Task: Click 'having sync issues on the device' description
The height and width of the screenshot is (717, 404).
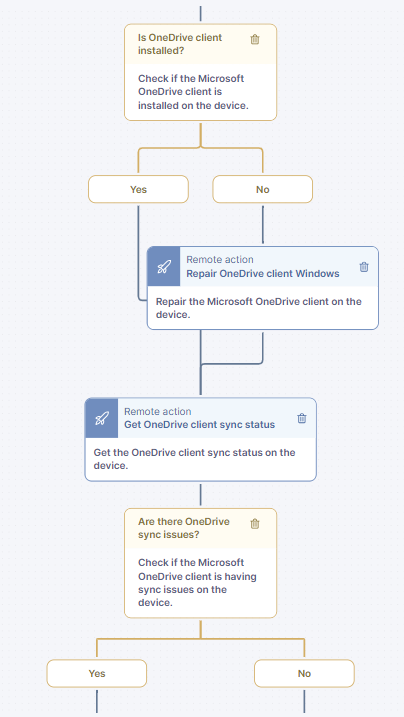Action: click(x=197, y=583)
